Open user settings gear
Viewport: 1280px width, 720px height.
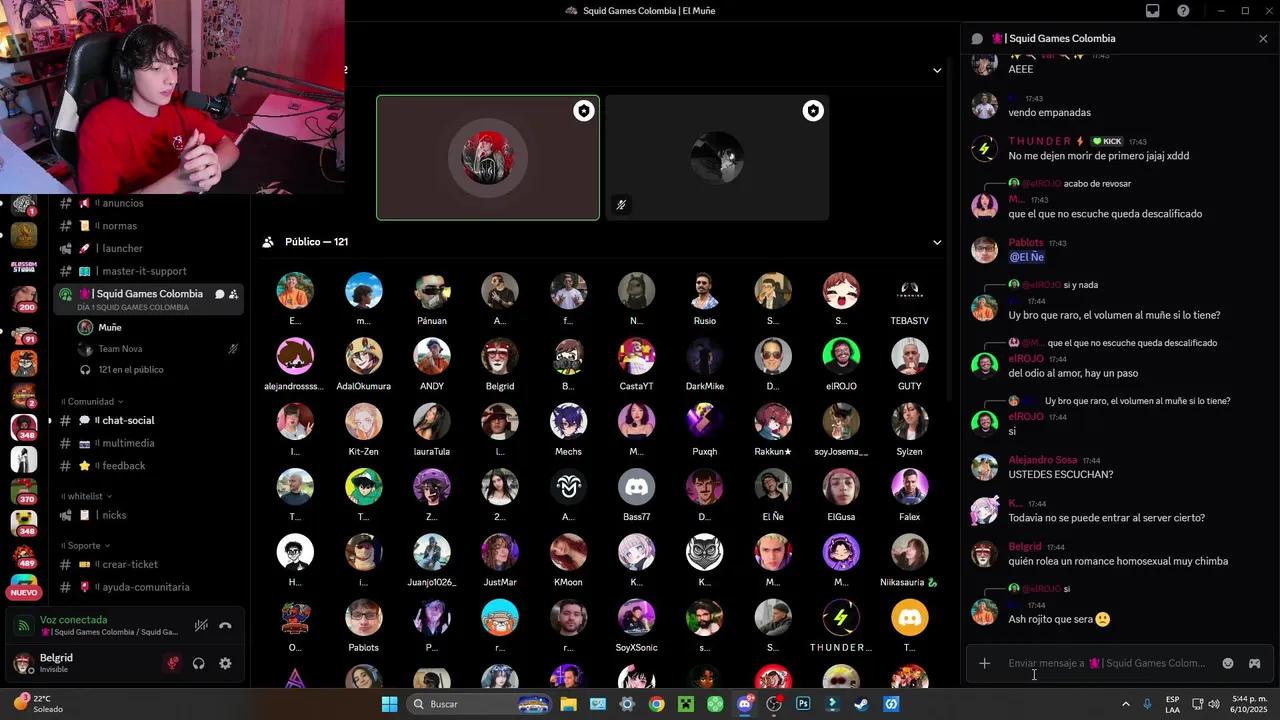pos(225,663)
